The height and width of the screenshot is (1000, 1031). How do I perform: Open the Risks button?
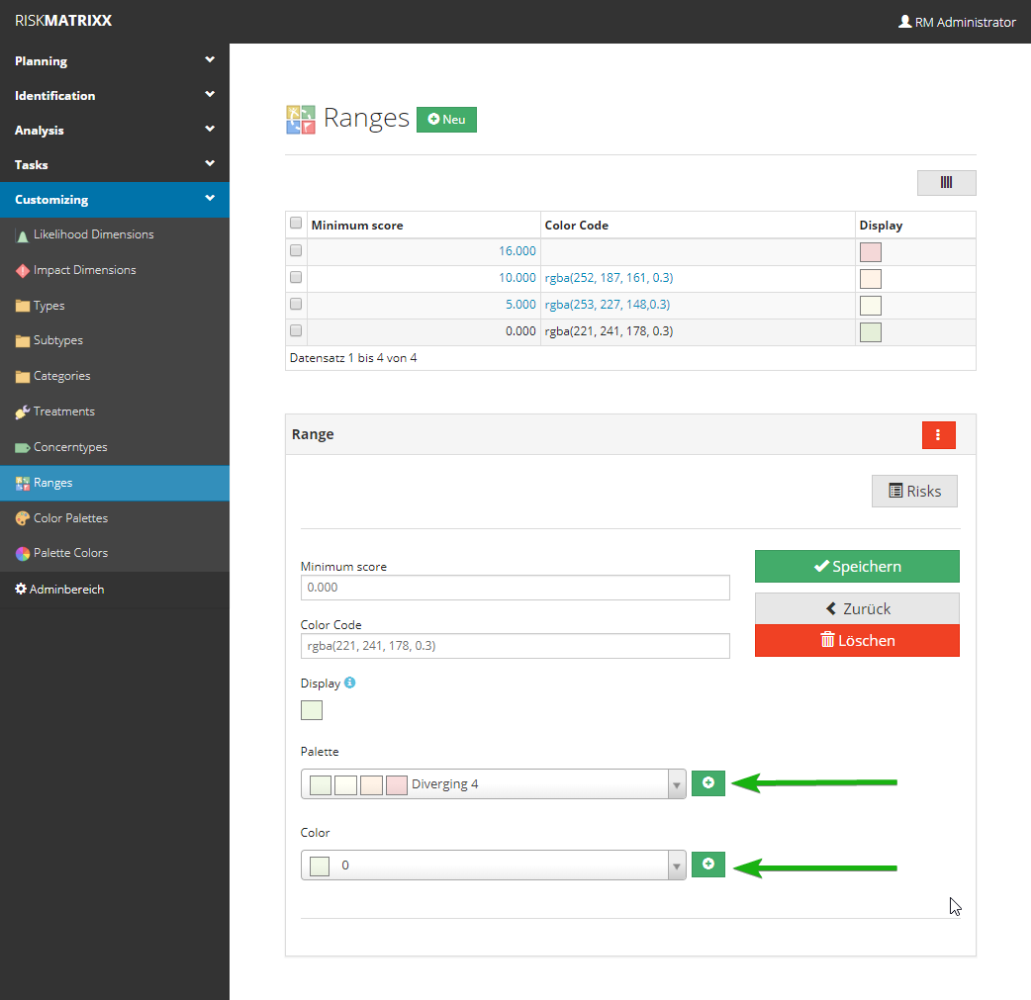click(915, 491)
